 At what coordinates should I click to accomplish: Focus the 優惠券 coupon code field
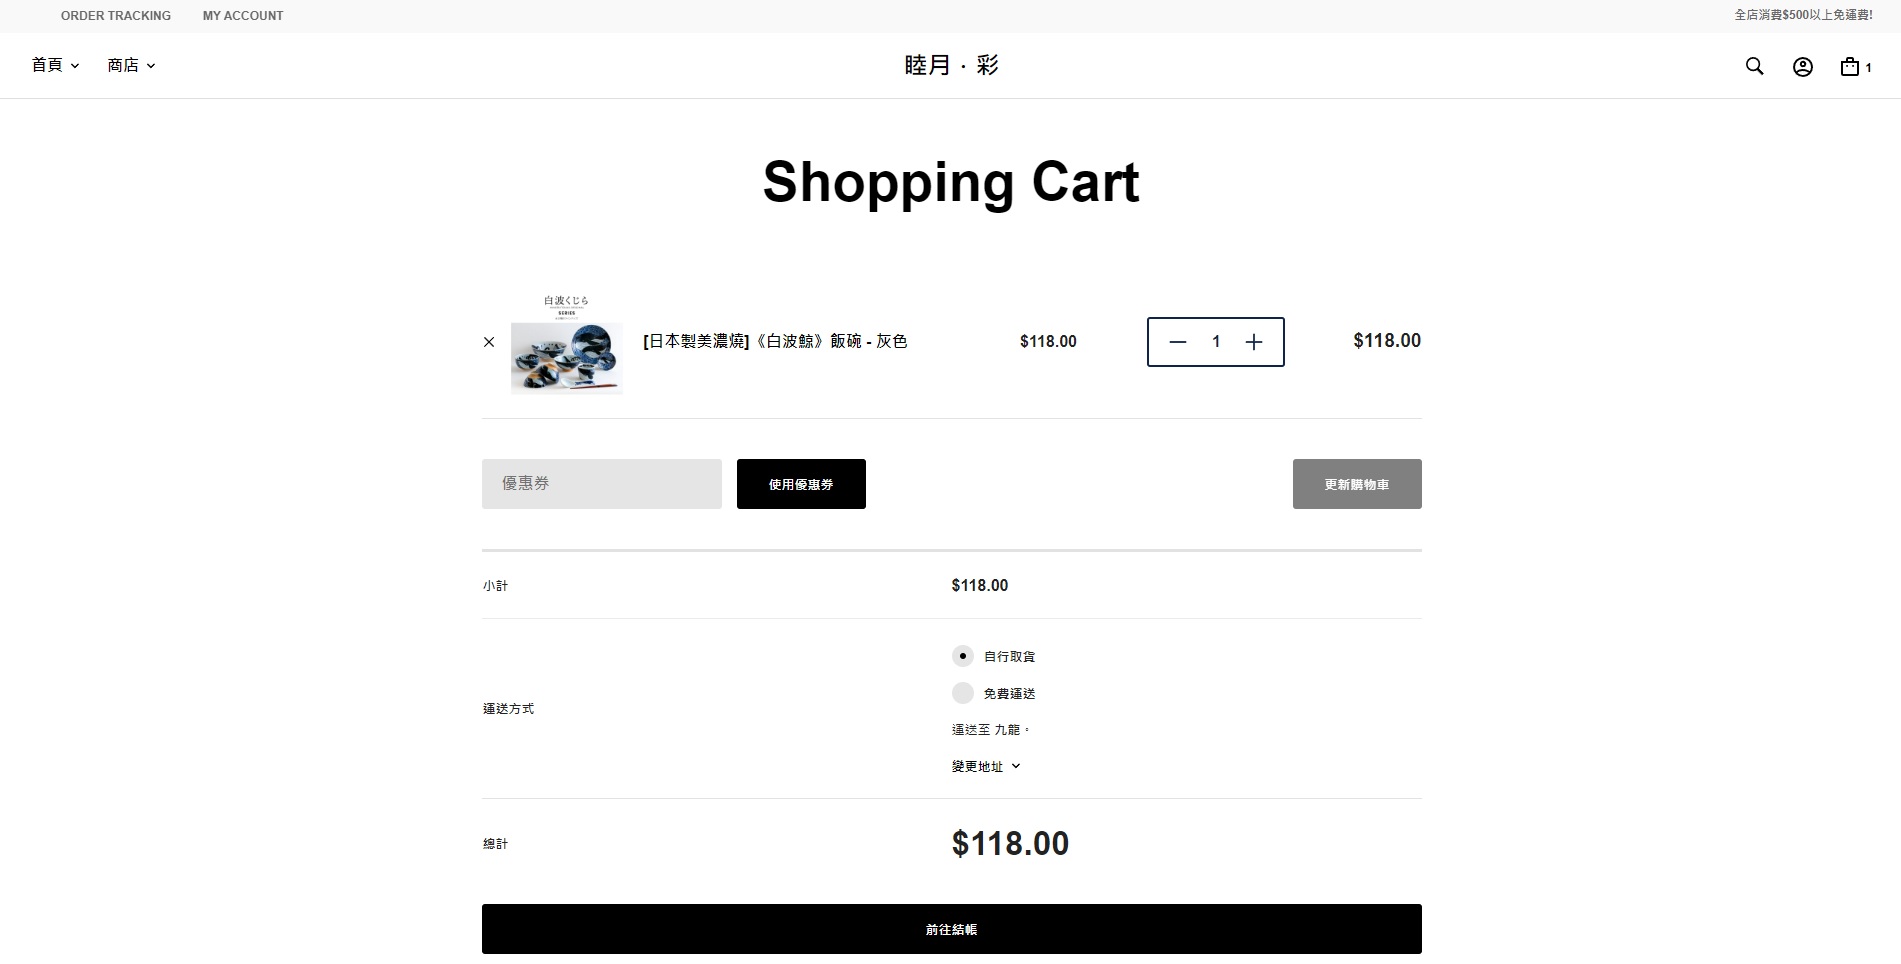click(601, 484)
